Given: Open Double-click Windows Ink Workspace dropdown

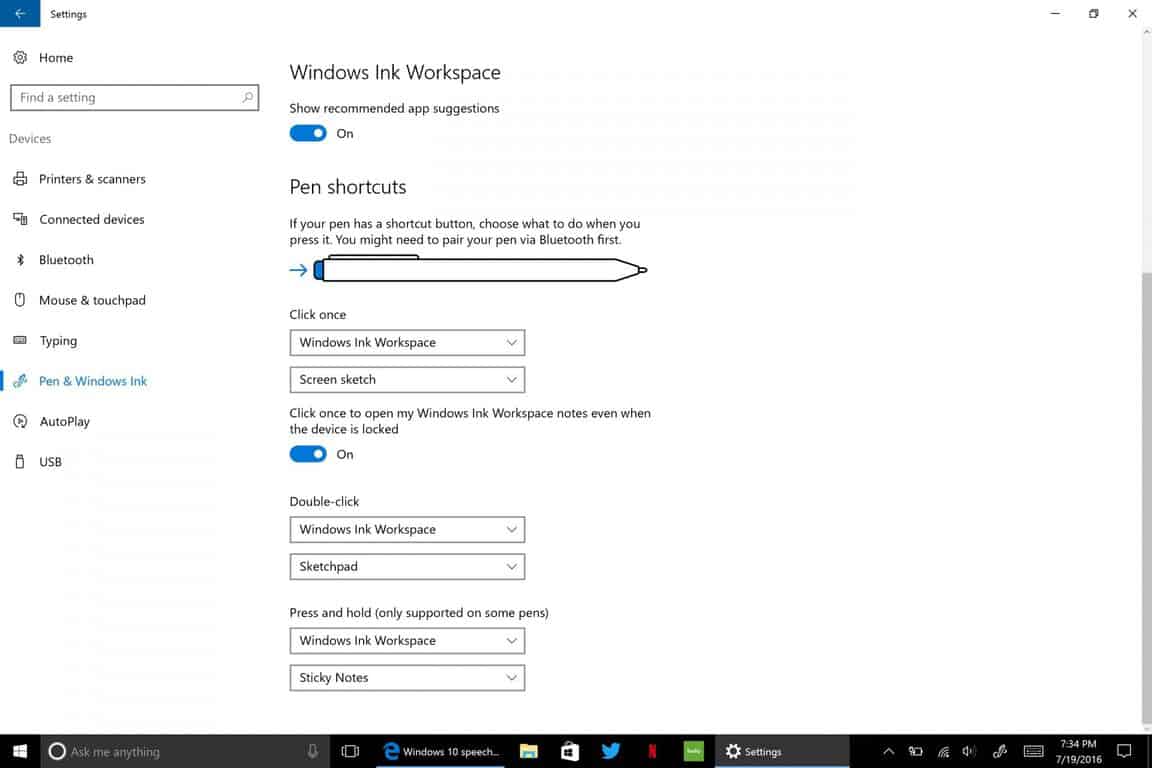Looking at the screenshot, I should [x=407, y=529].
